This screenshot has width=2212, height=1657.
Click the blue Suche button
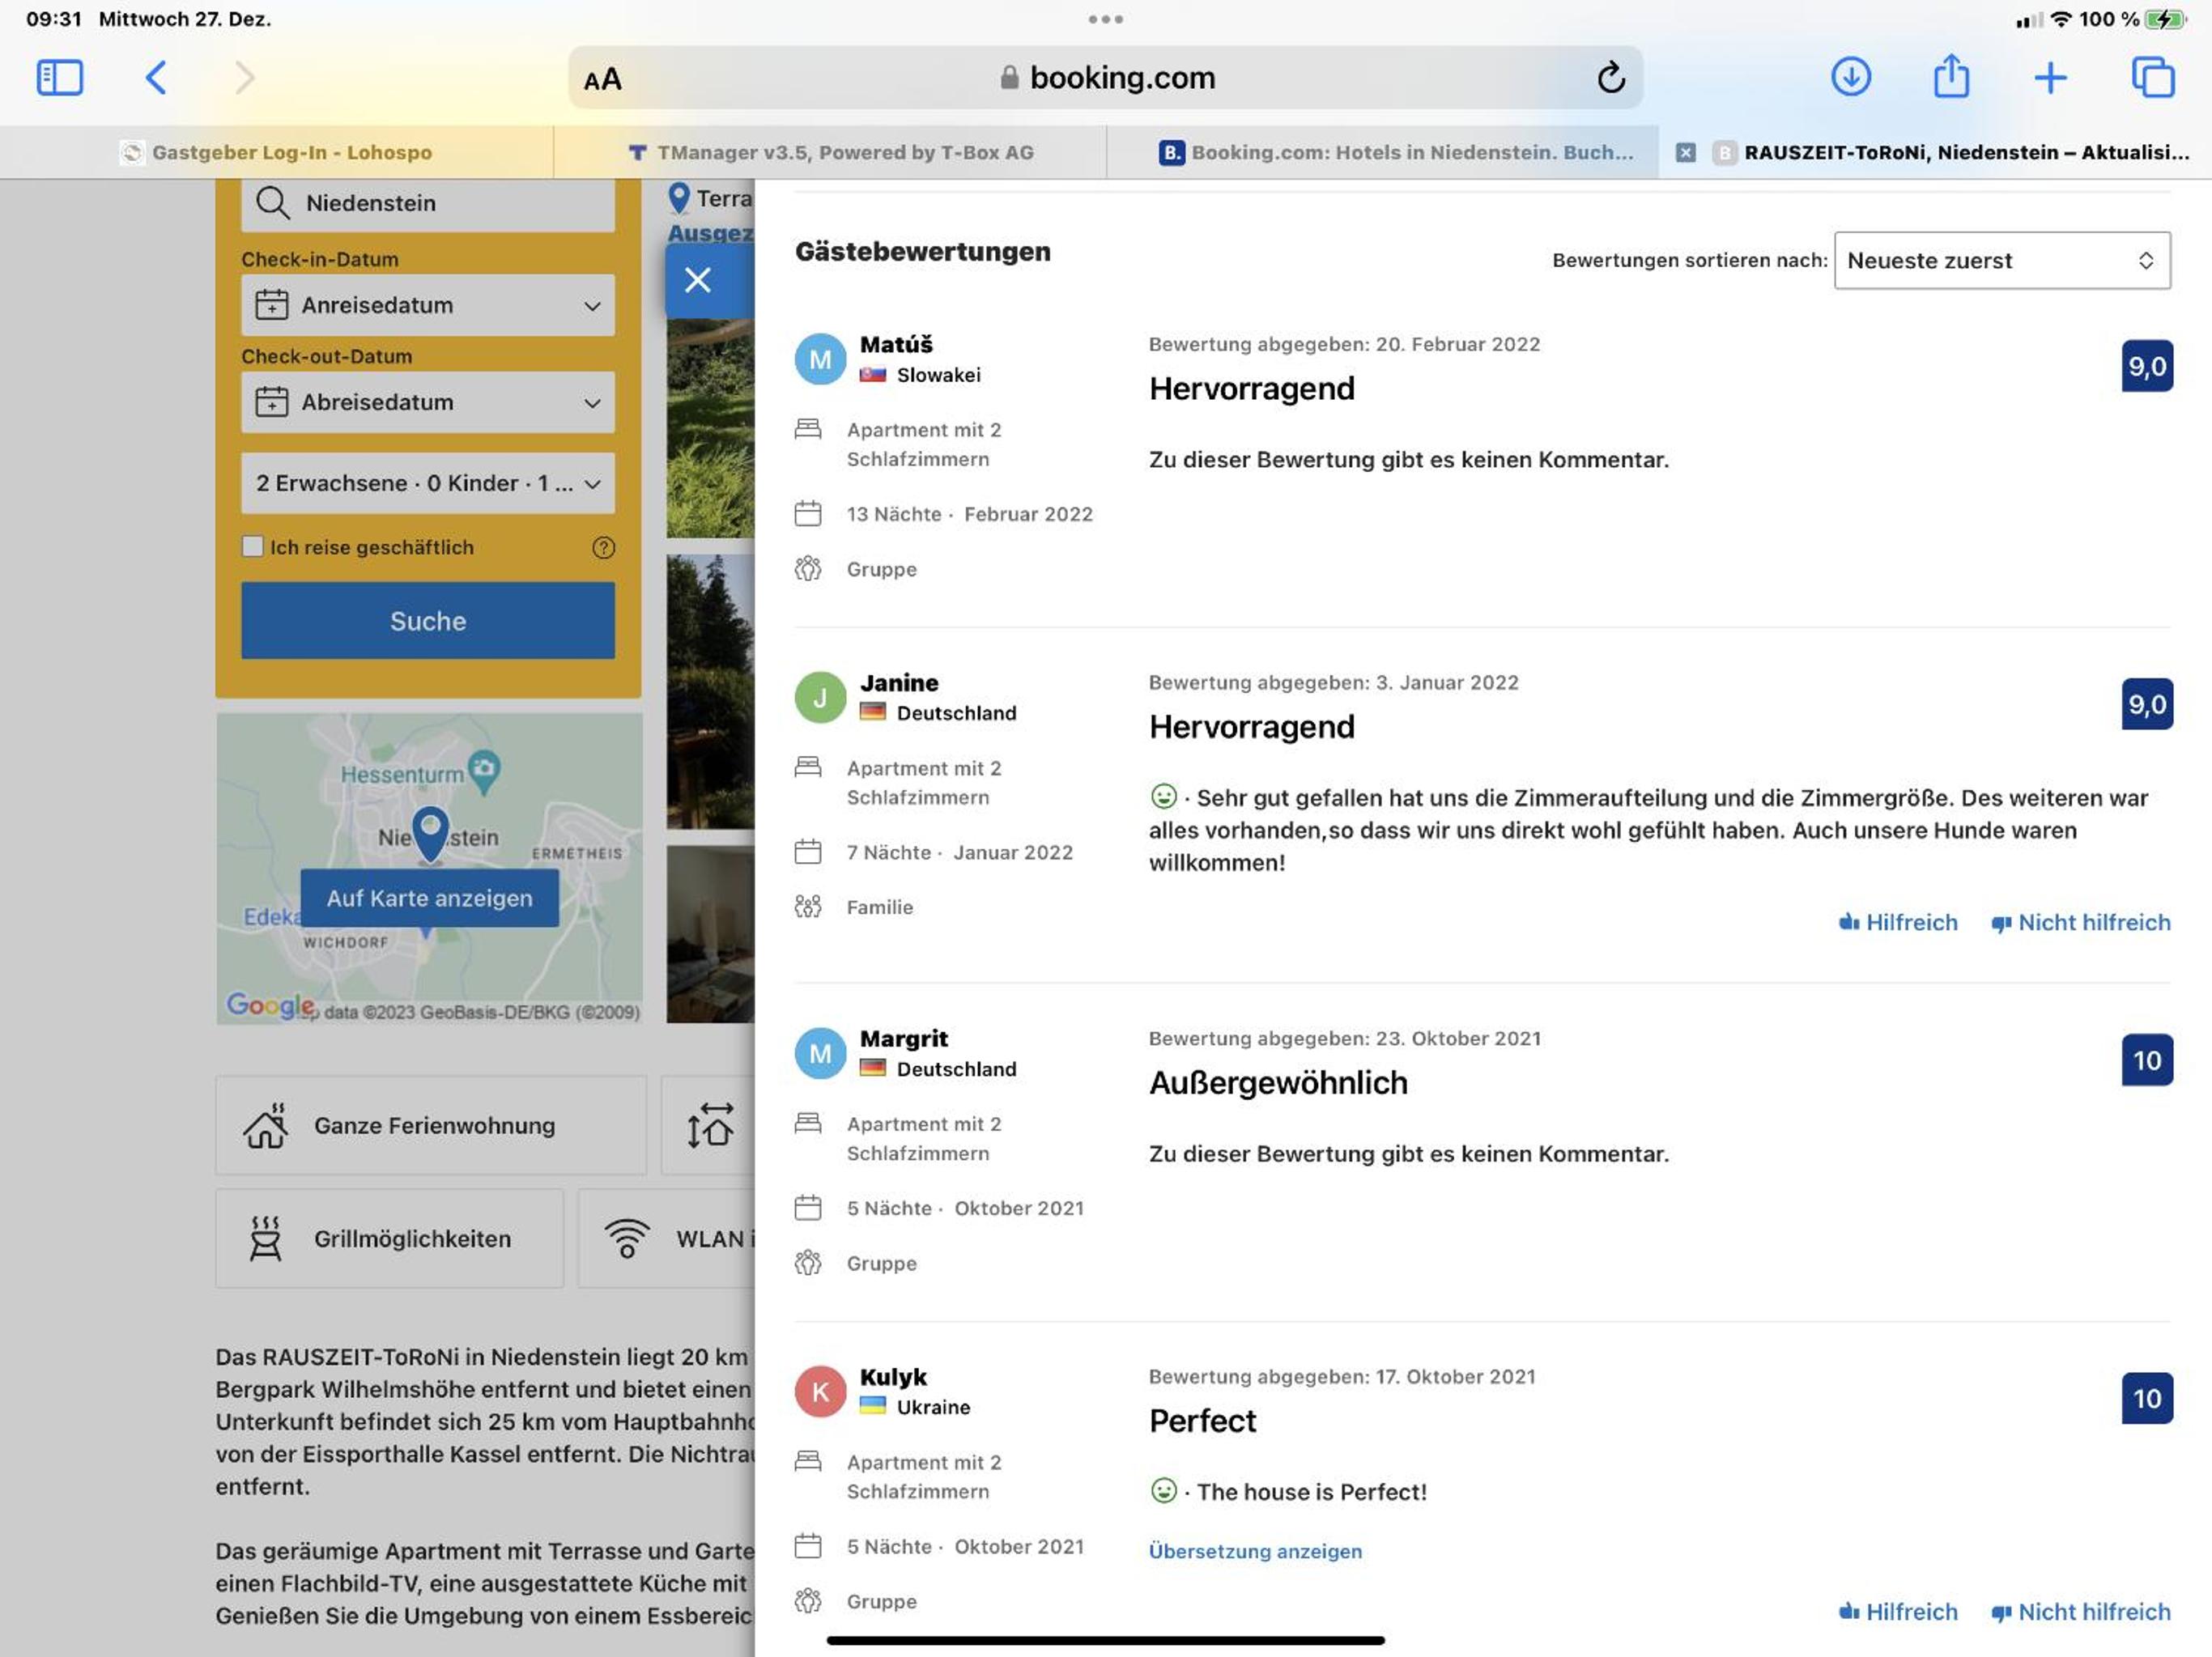coord(428,620)
